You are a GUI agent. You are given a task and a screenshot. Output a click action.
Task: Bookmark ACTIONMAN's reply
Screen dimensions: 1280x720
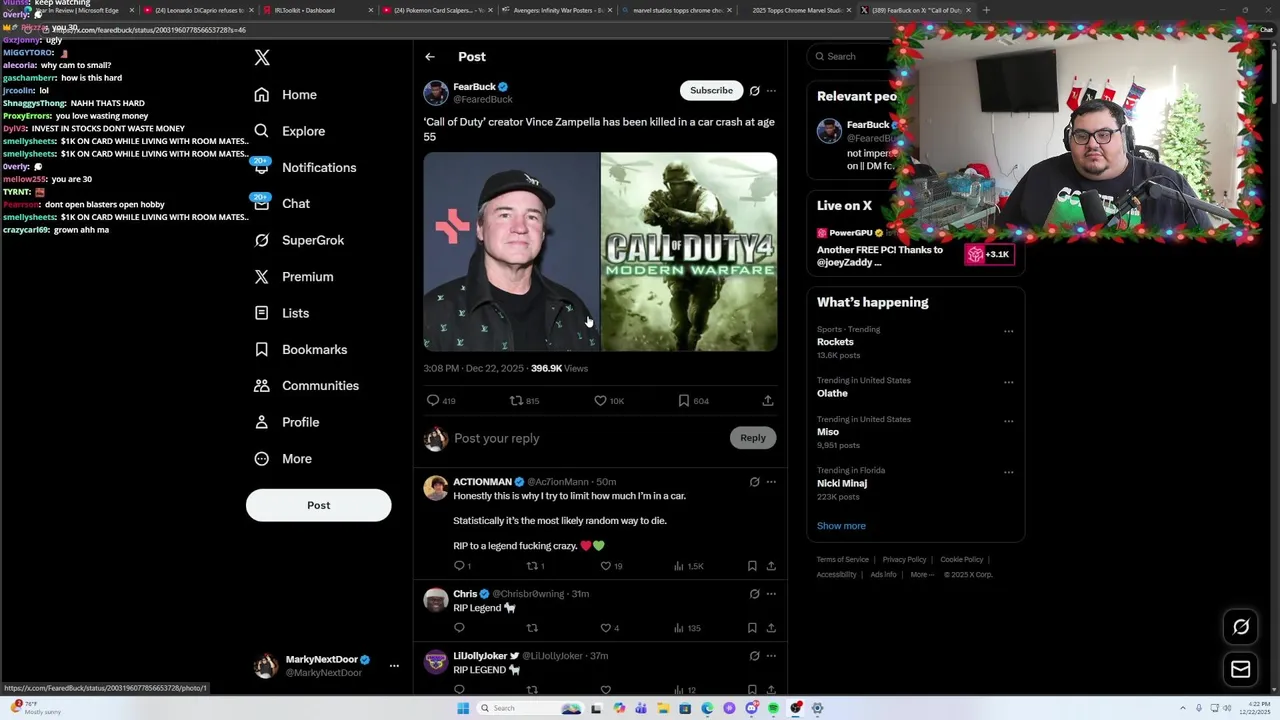tap(752, 566)
